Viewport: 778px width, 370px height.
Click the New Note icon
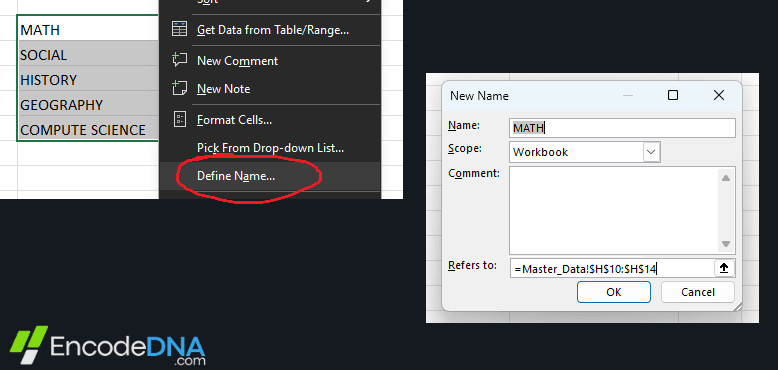coord(179,89)
